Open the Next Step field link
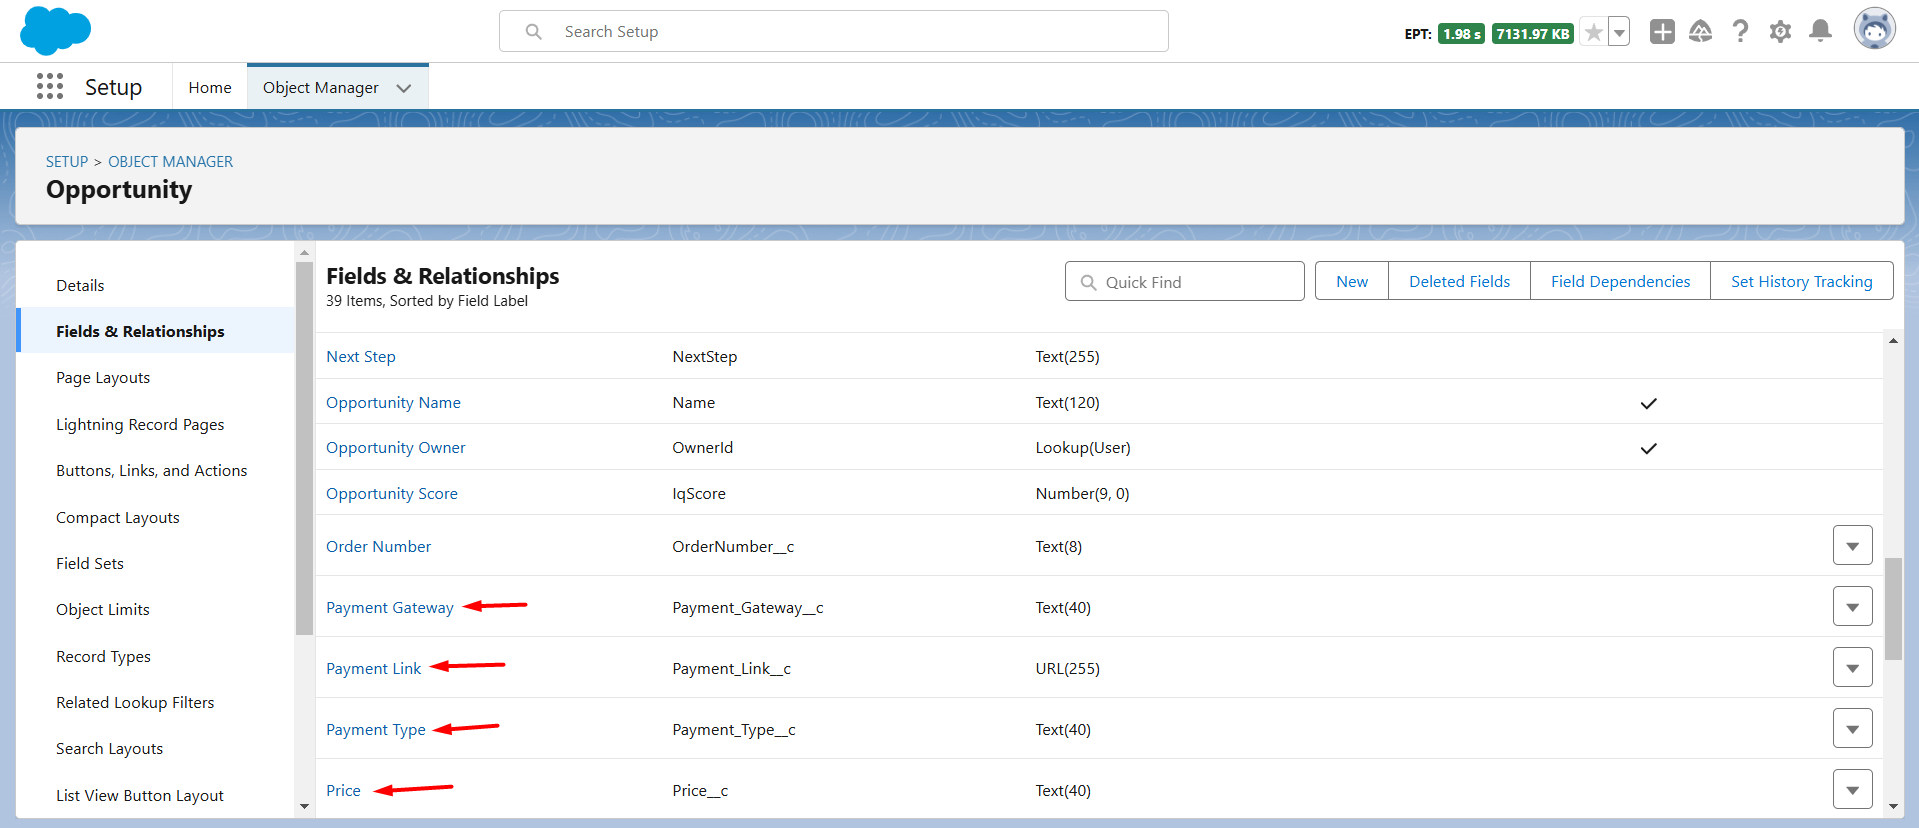Viewport: 1919px width, 828px height. [x=361, y=357]
